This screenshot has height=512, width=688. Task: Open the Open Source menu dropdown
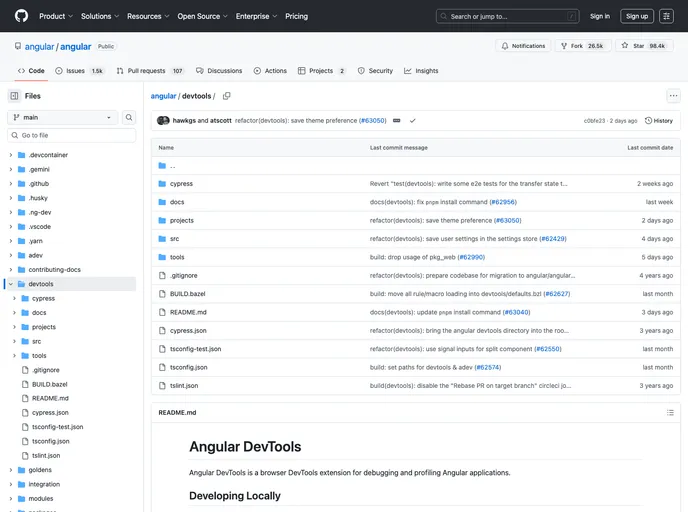tap(202, 16)
